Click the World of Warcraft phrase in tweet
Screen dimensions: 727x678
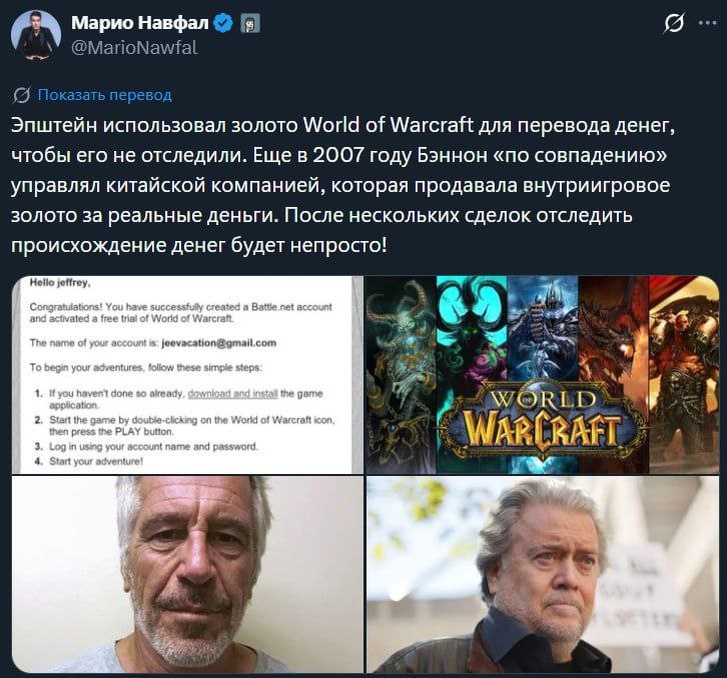(x=388, y=126)
